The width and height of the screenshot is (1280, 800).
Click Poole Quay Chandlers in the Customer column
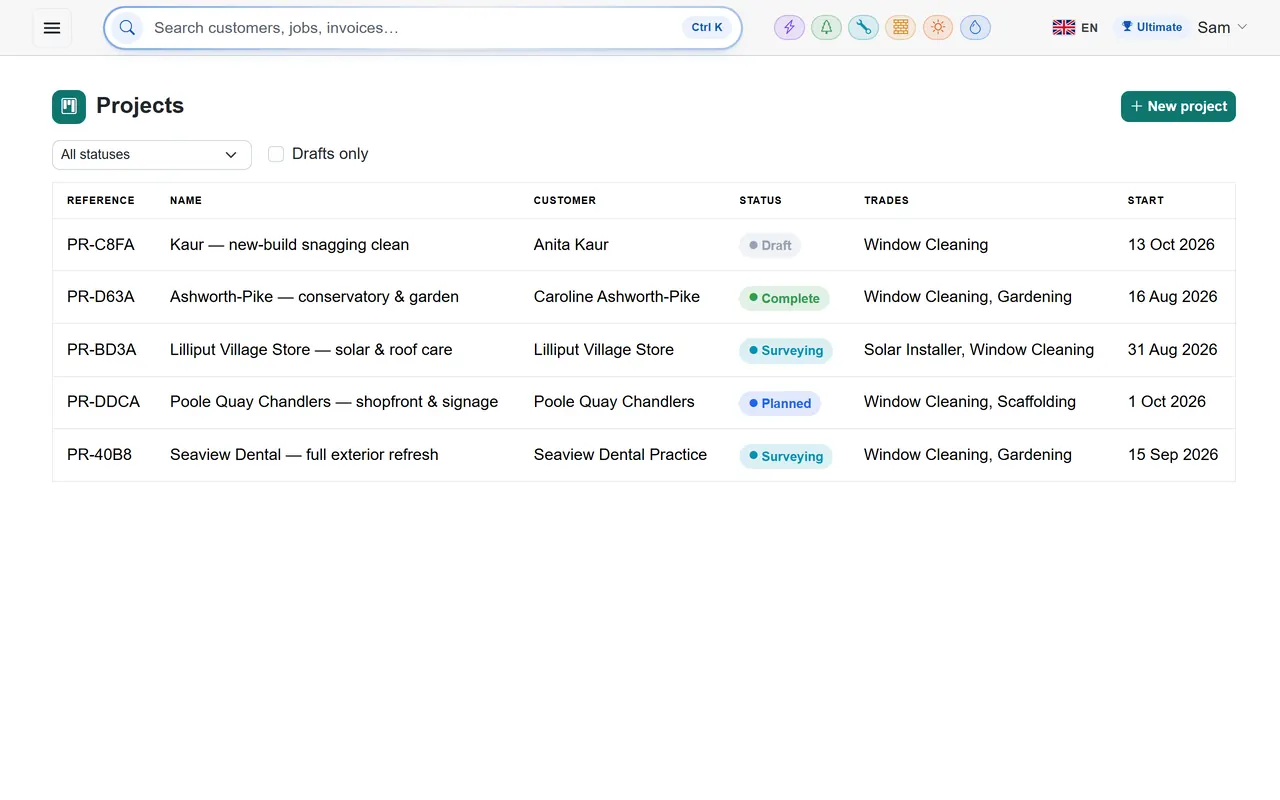coord(614,402)
